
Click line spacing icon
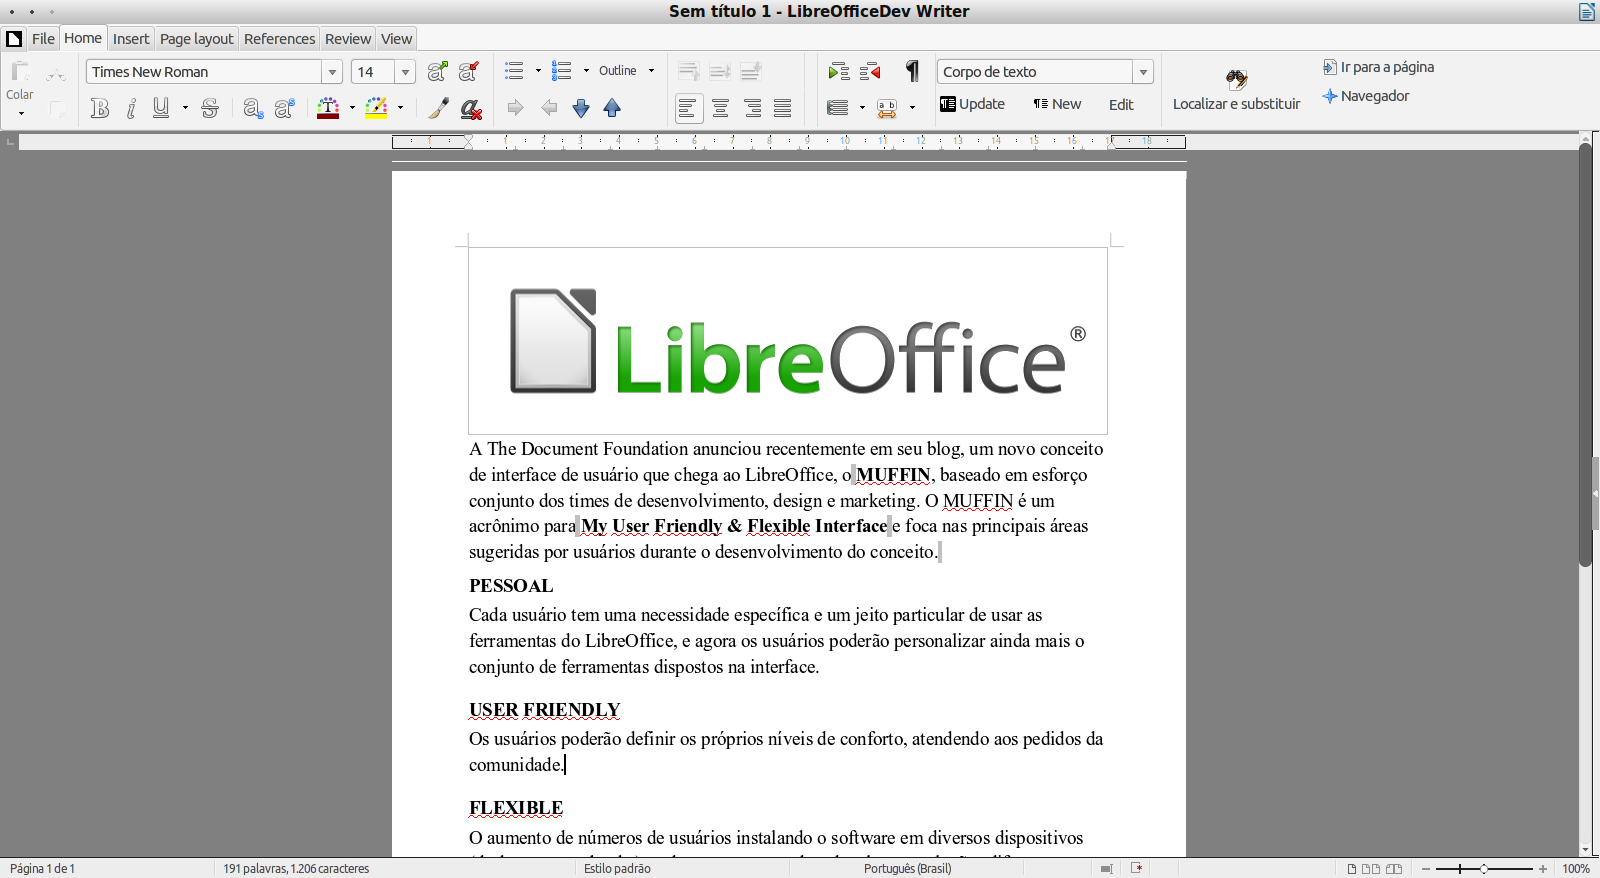(838, 108)
